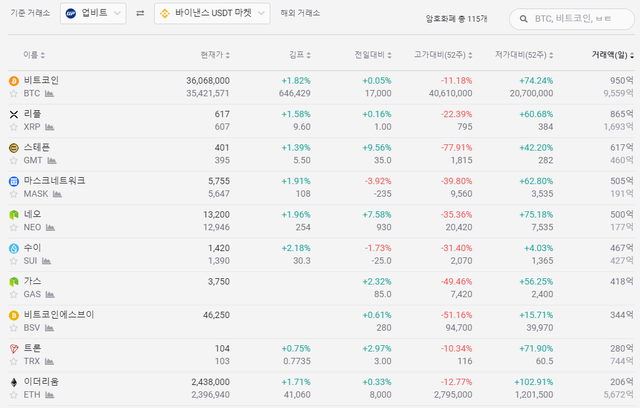Favorite GMT with the star
640x408 pixels.
coord(14,161)
